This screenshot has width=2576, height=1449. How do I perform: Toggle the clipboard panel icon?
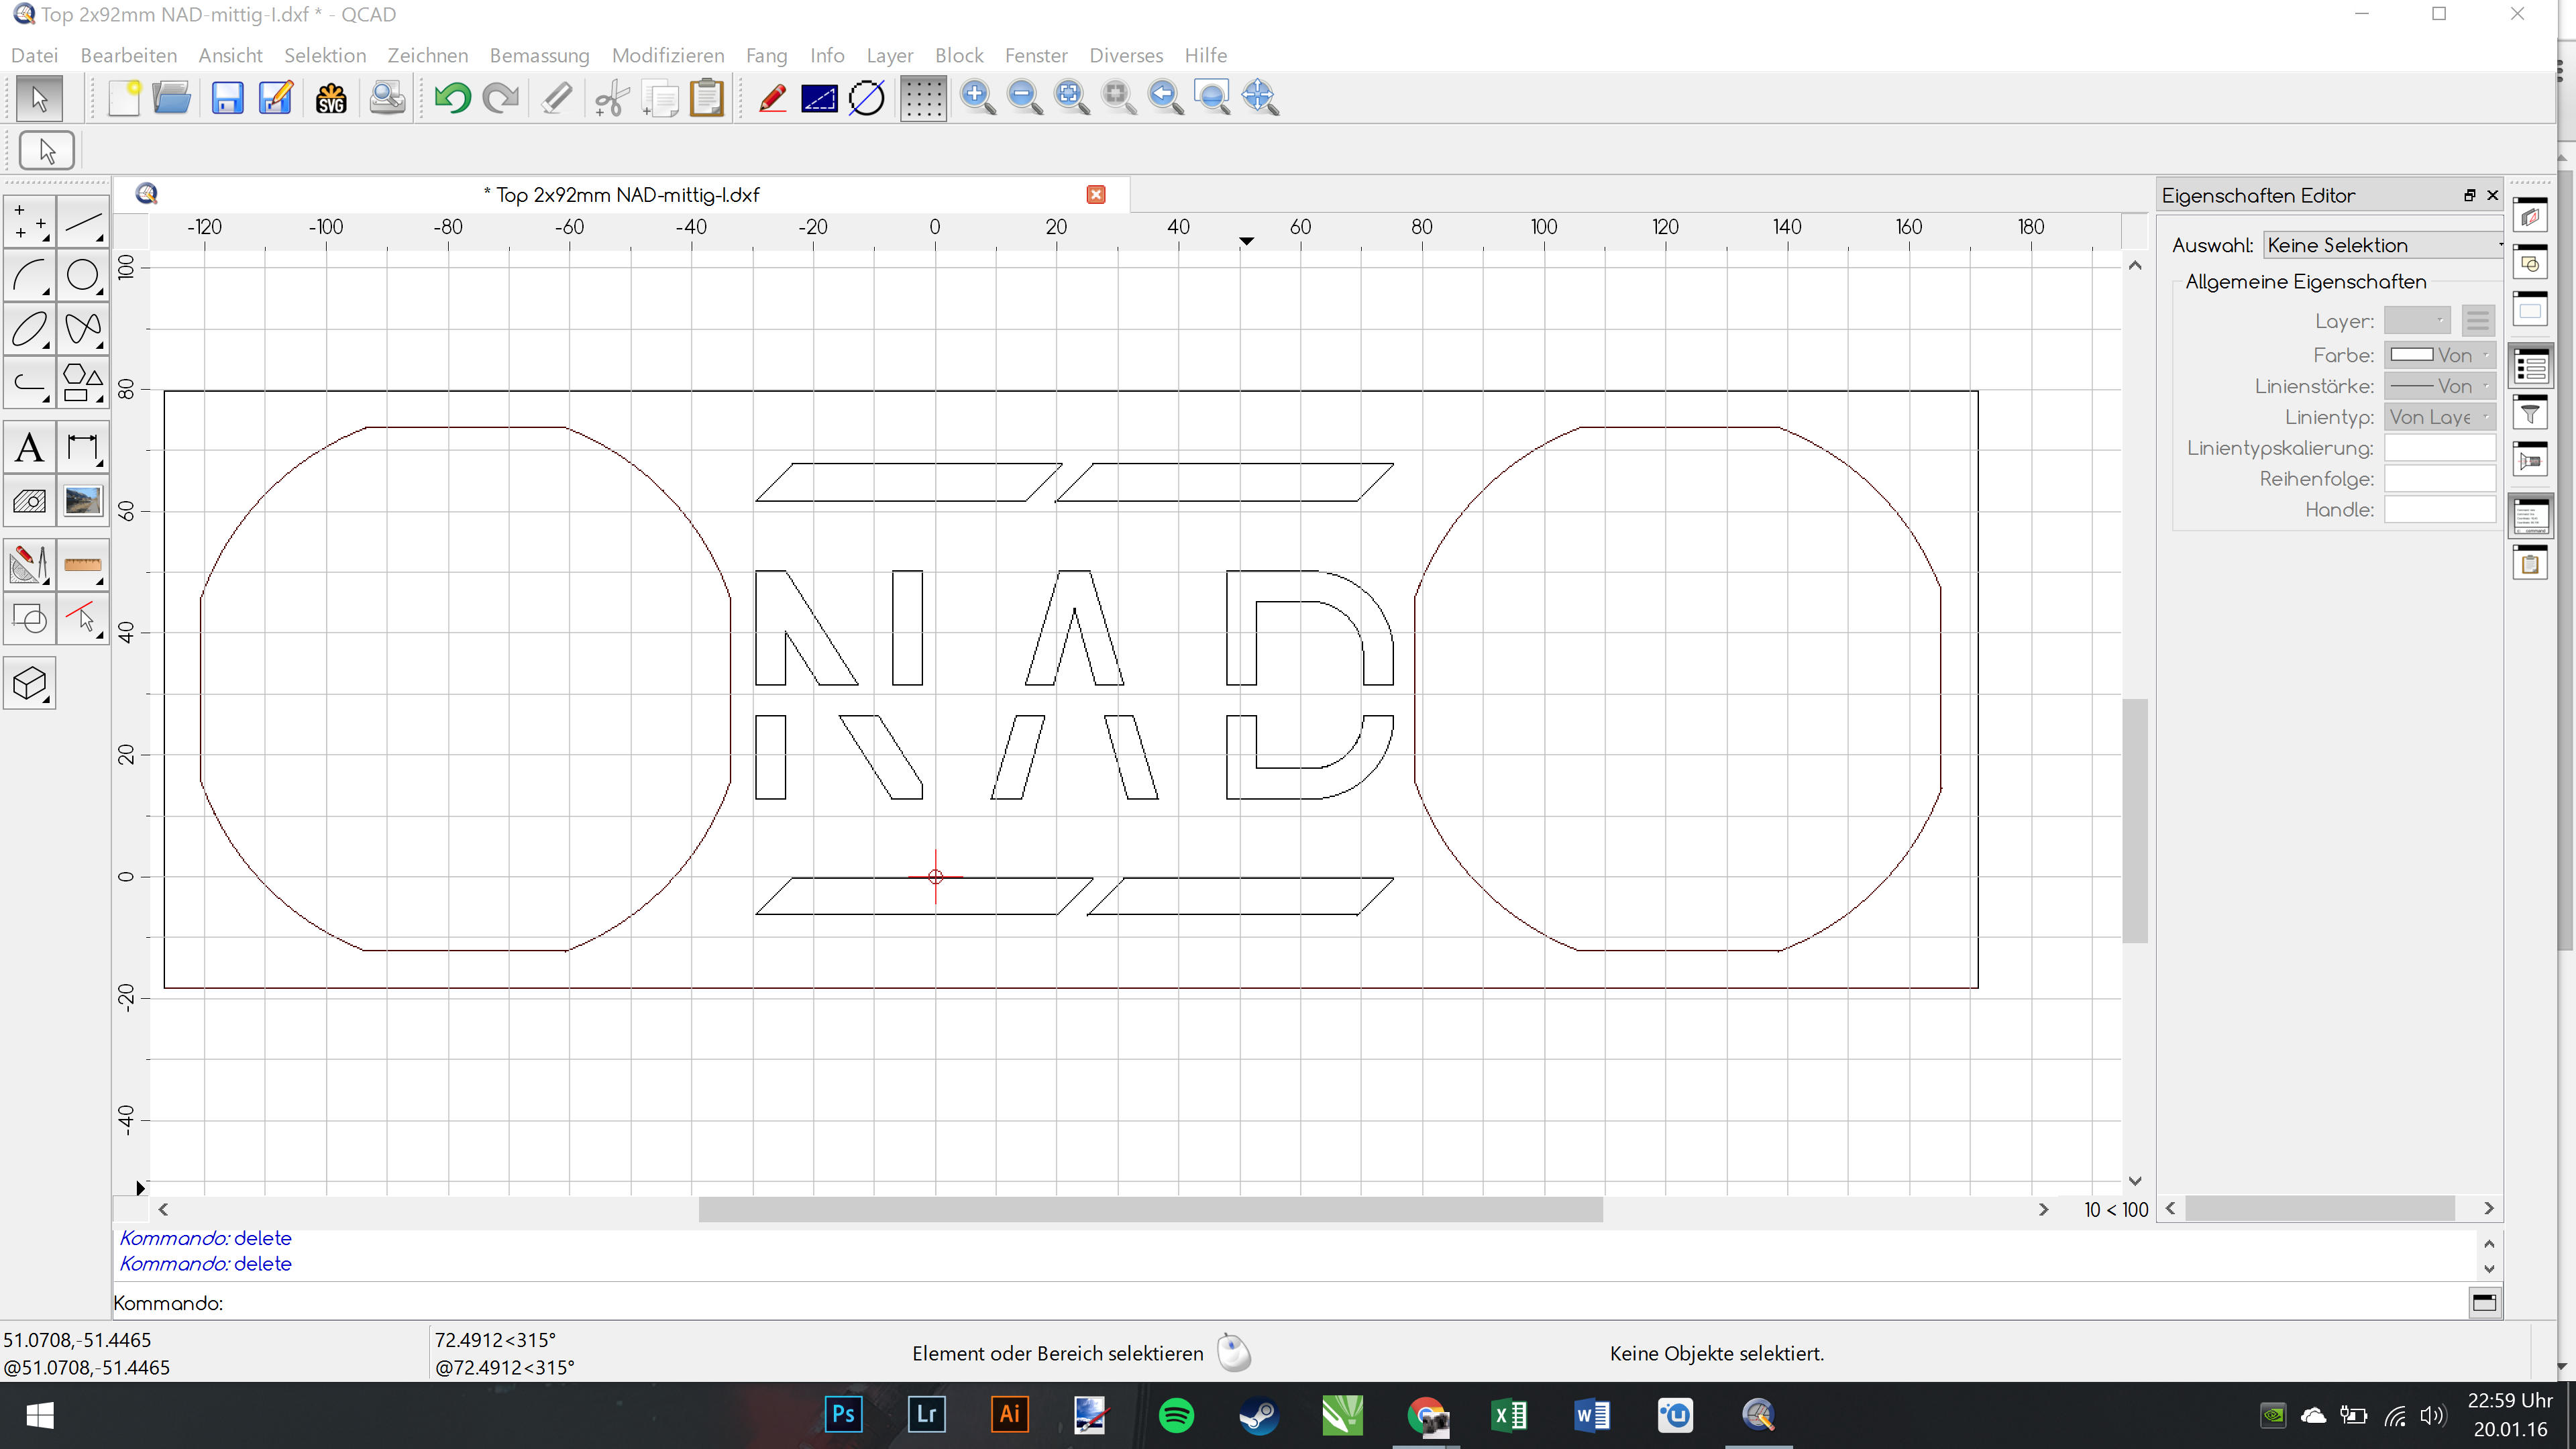tap(2531, 564)
